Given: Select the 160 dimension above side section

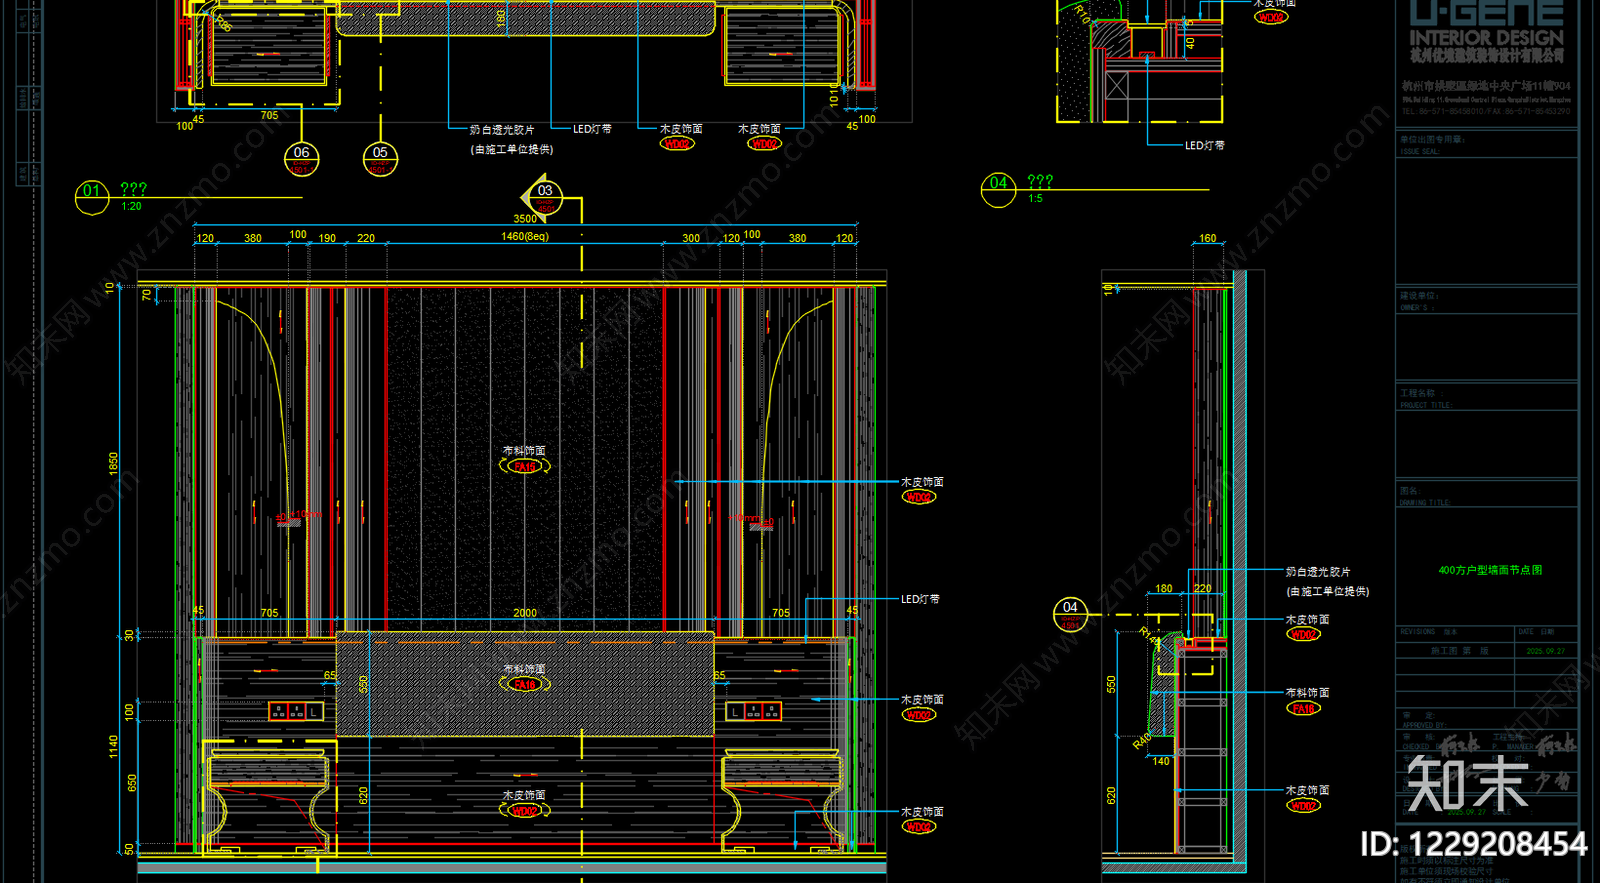Looking at the screenshot, I should [1208, 238].
